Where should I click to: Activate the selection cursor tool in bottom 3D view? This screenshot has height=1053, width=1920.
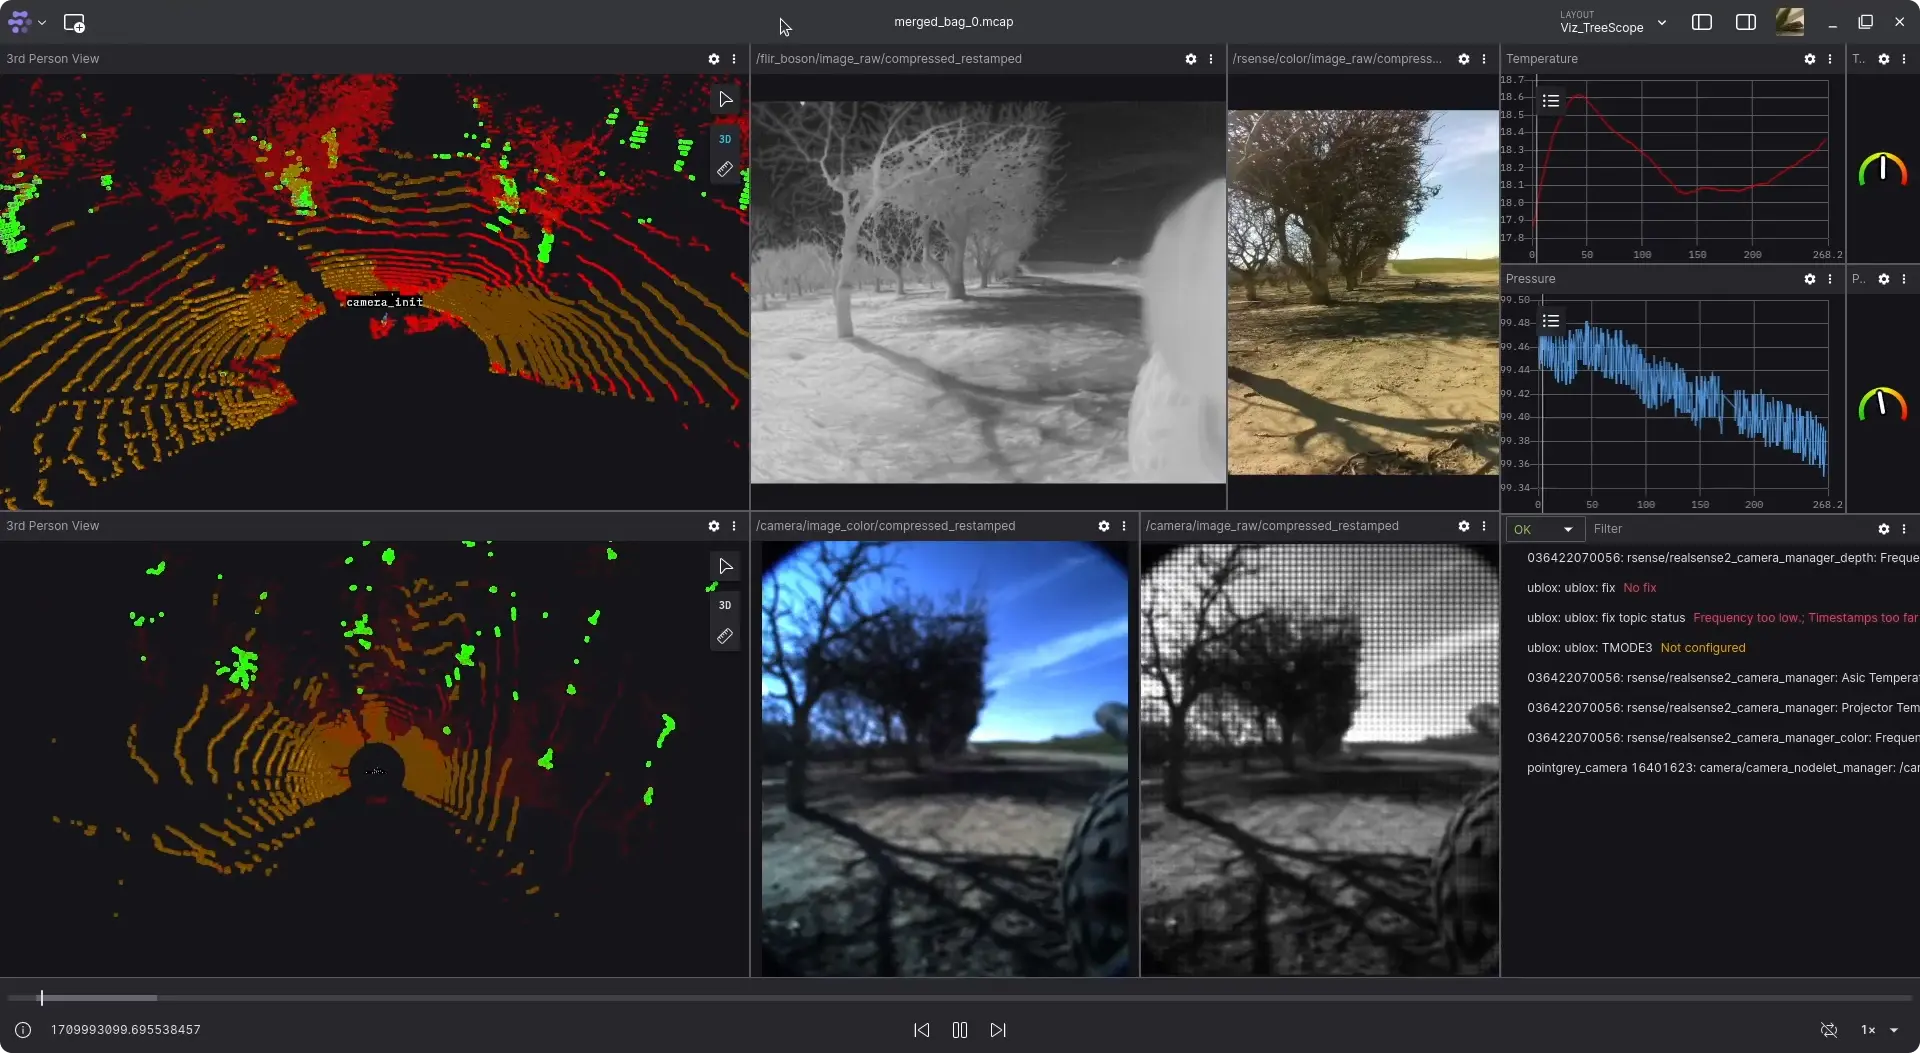725,565
